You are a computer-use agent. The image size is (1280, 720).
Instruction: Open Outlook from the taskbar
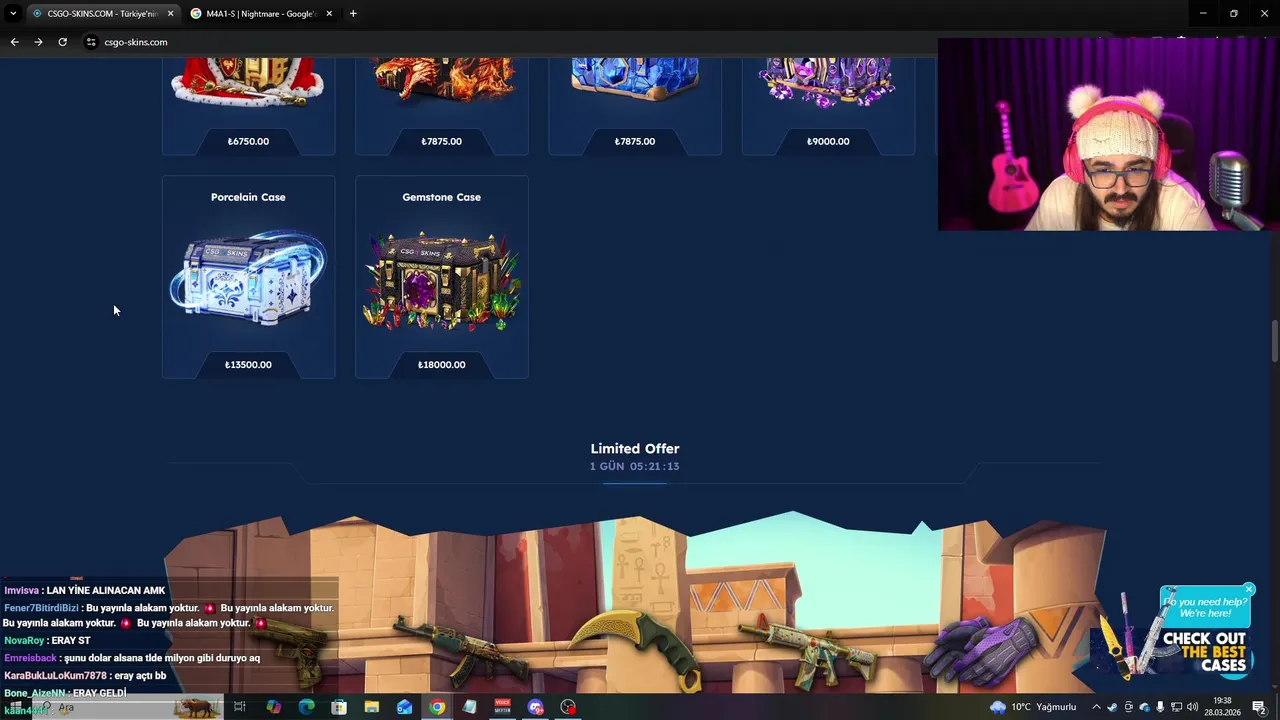click(404, 707)
